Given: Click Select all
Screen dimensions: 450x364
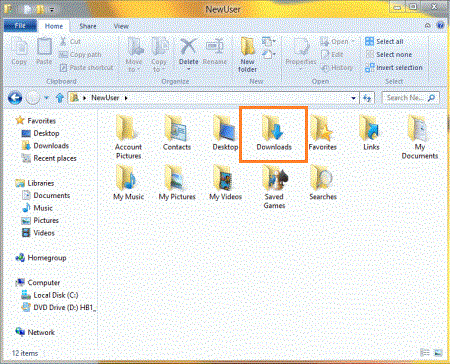Looking at the screenshot, I should pos(384,41).
